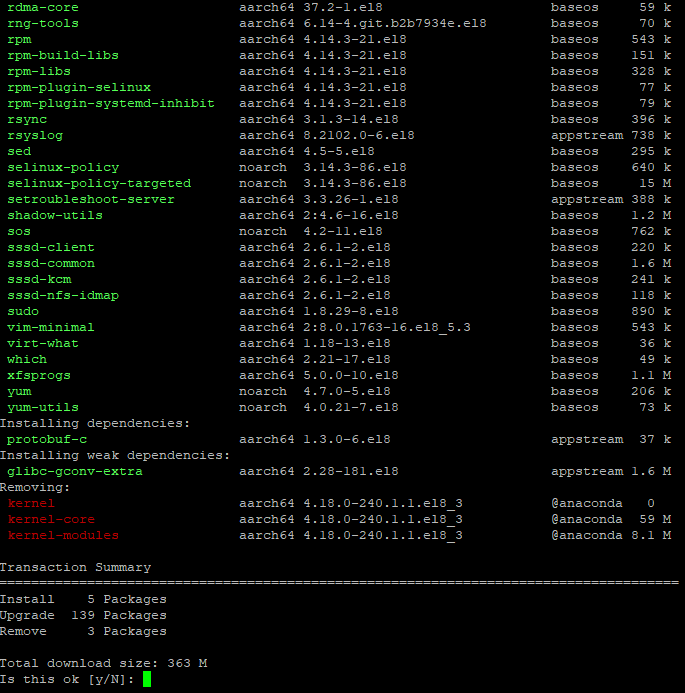685x693 pixels.
Task: Select the red kernel-core package name
Action: click(x=51, y=519)
